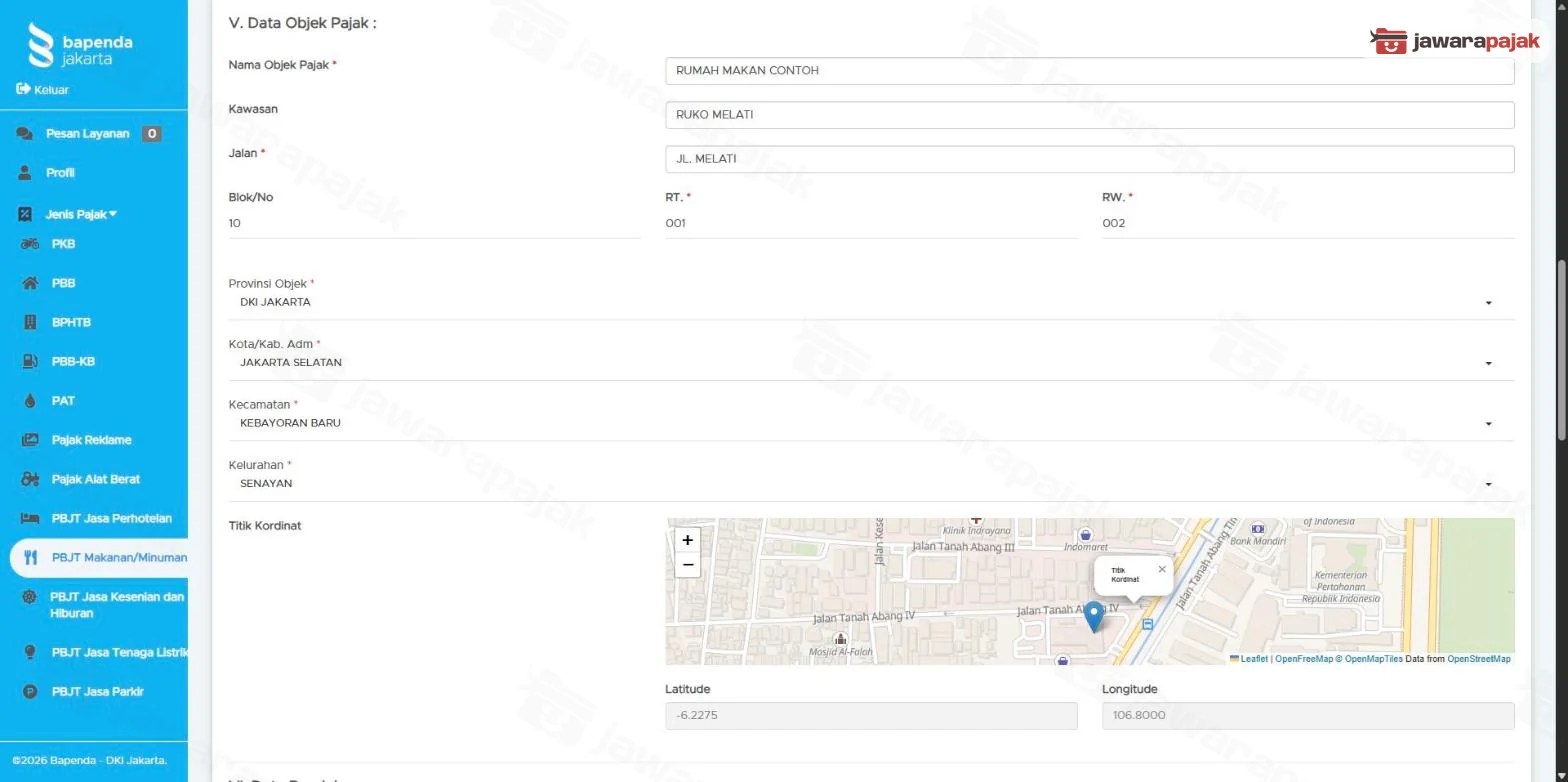
Task: Click the Bank Mandiri map icon
Action: [x=1257, y=528]
